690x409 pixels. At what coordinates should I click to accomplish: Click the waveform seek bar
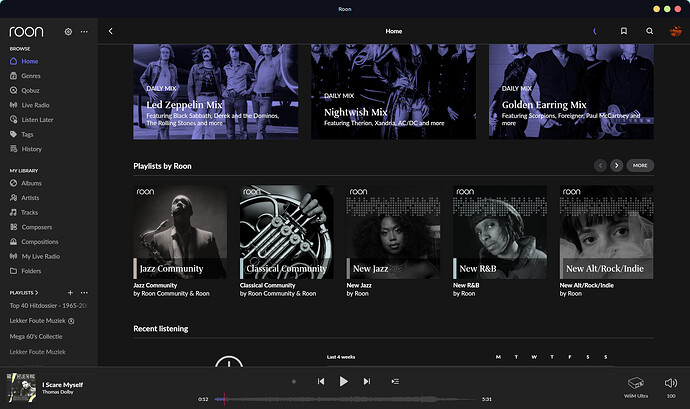(345, 399)
